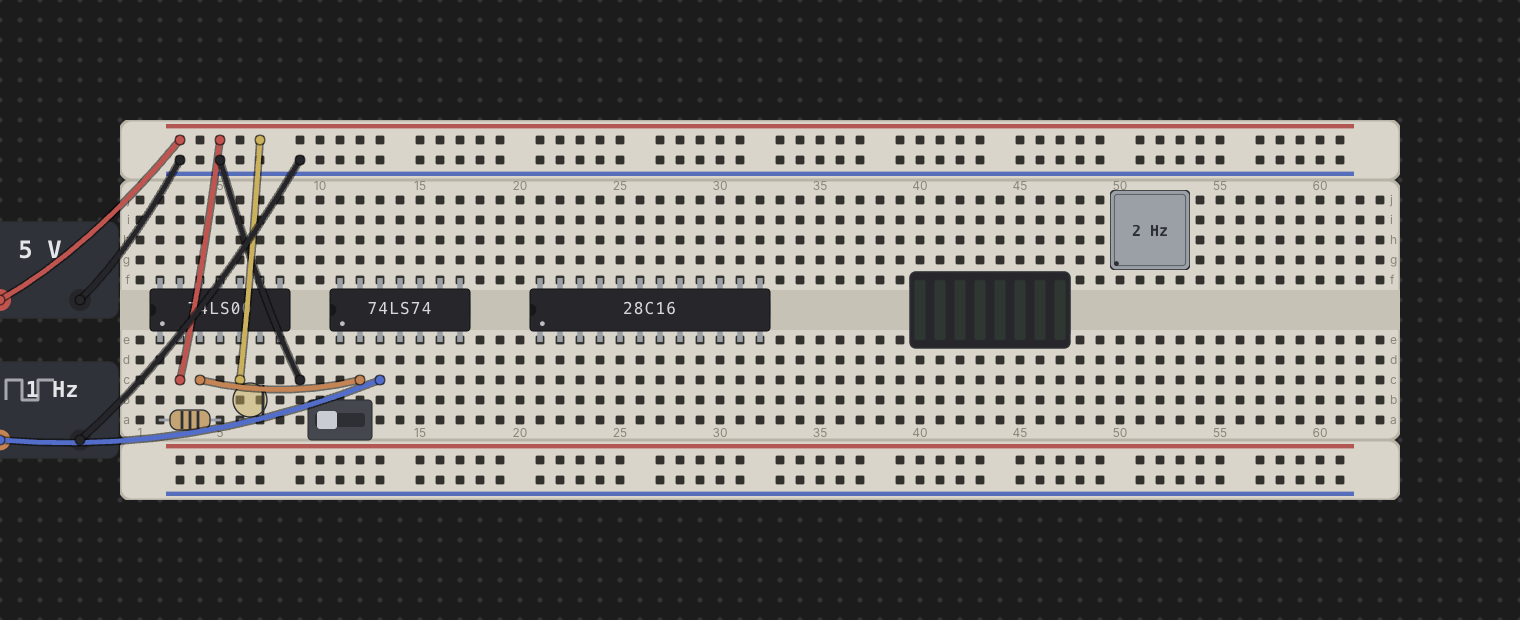The width and height of the screenshot is (1520, 620).
Task: Click the yellow wire's top endpoint on power rail
Action: click(x=260, y=140)
